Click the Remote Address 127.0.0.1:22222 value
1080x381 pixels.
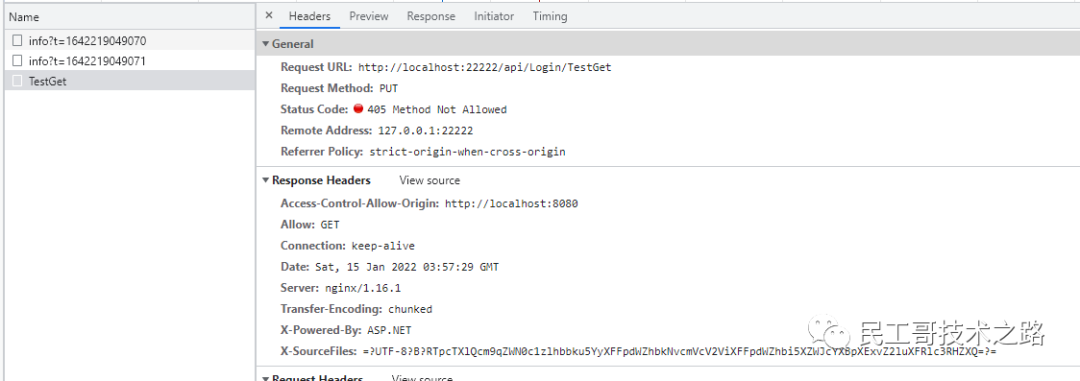point(426,130)
